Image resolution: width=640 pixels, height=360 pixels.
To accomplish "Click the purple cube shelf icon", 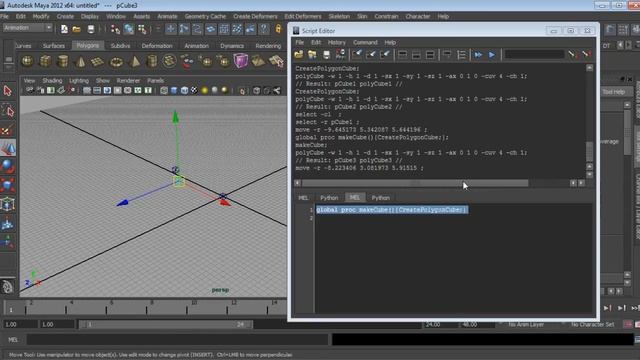I will 240,61.
